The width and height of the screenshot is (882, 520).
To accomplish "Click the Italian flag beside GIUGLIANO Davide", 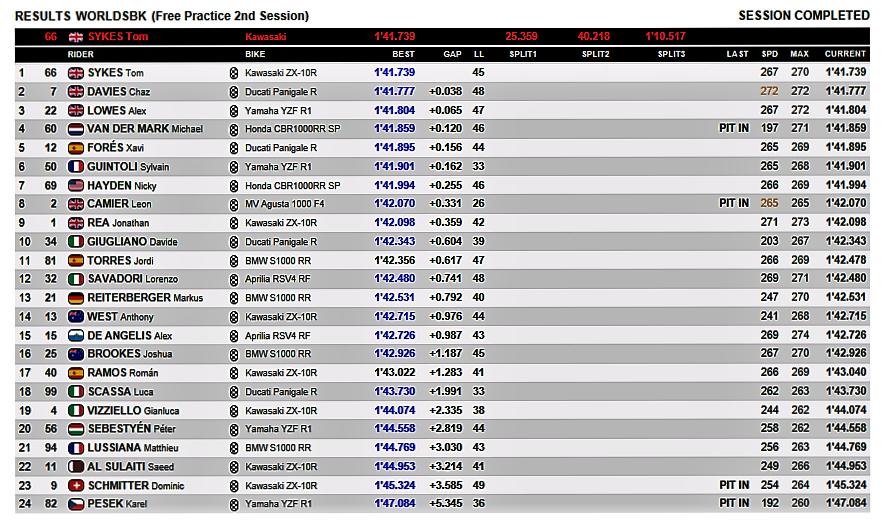I will click(x=75, y=242).
